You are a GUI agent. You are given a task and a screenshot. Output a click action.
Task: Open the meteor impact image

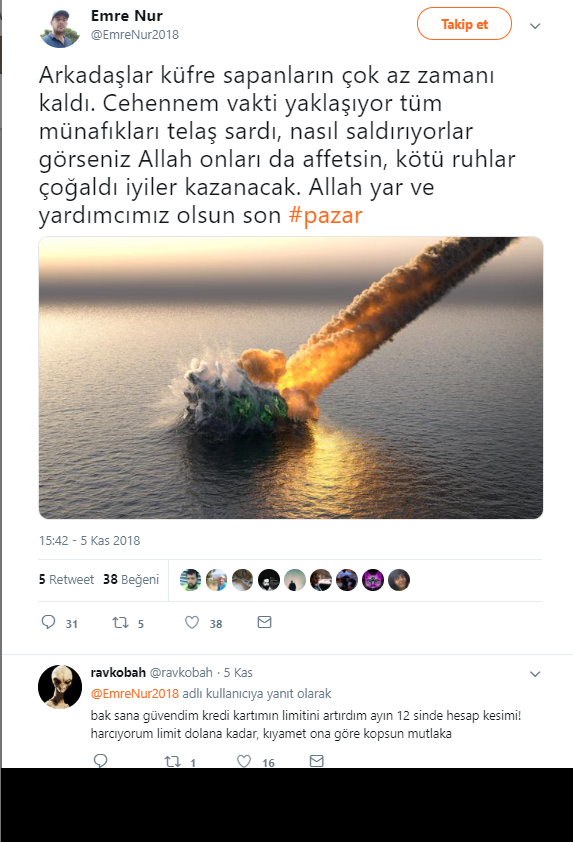pos(291,378)
